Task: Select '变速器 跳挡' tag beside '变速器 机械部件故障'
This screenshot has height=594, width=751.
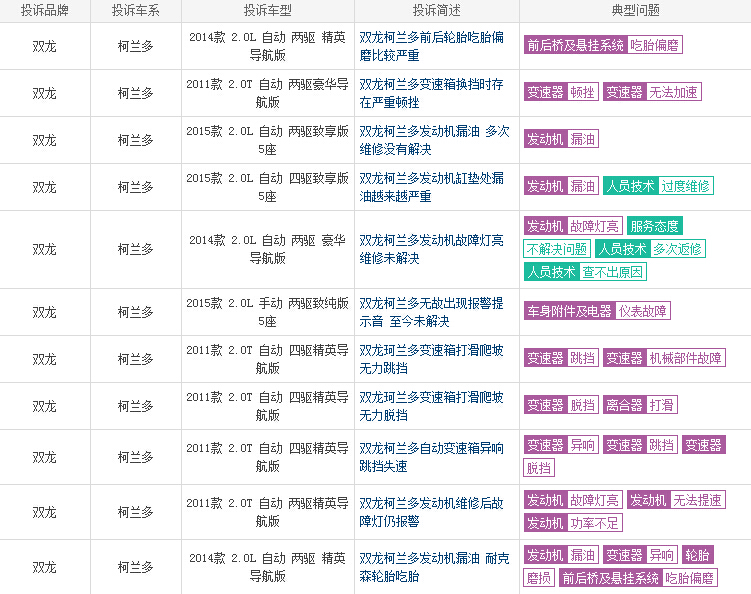Action: [x=561, y=357]
